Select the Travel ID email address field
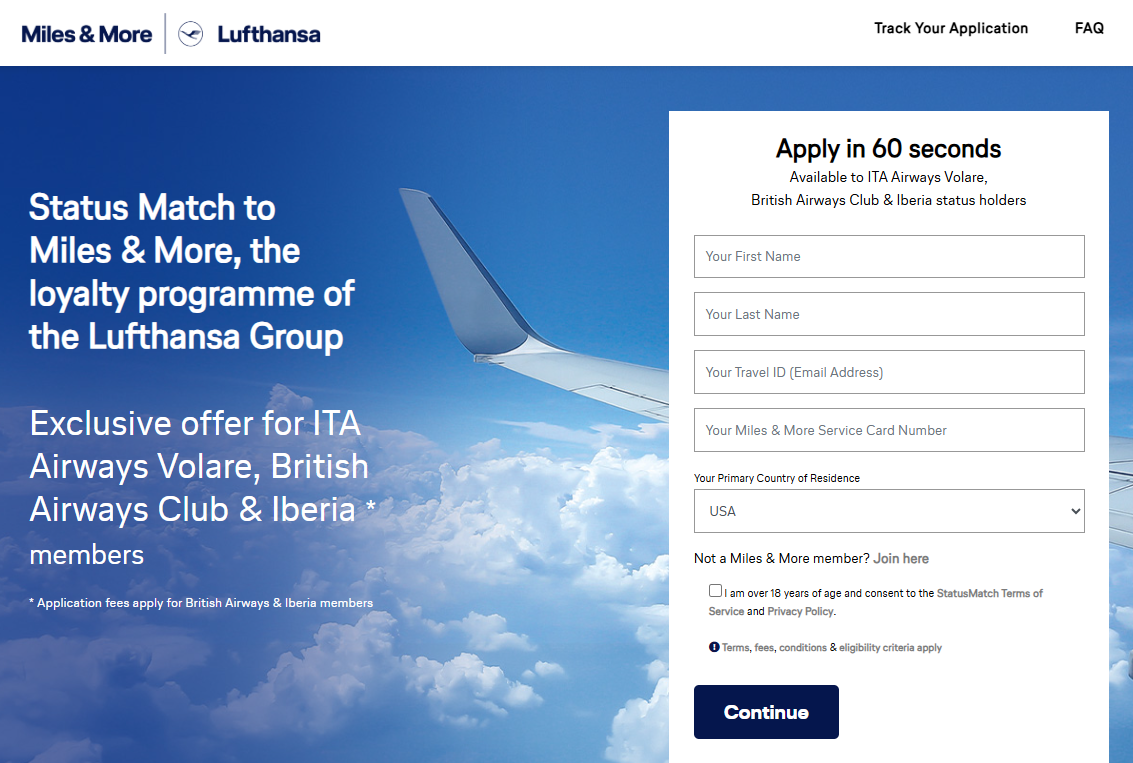This screenshot has width=1133, height=763. pyautogui.click(x=889, y=372)
